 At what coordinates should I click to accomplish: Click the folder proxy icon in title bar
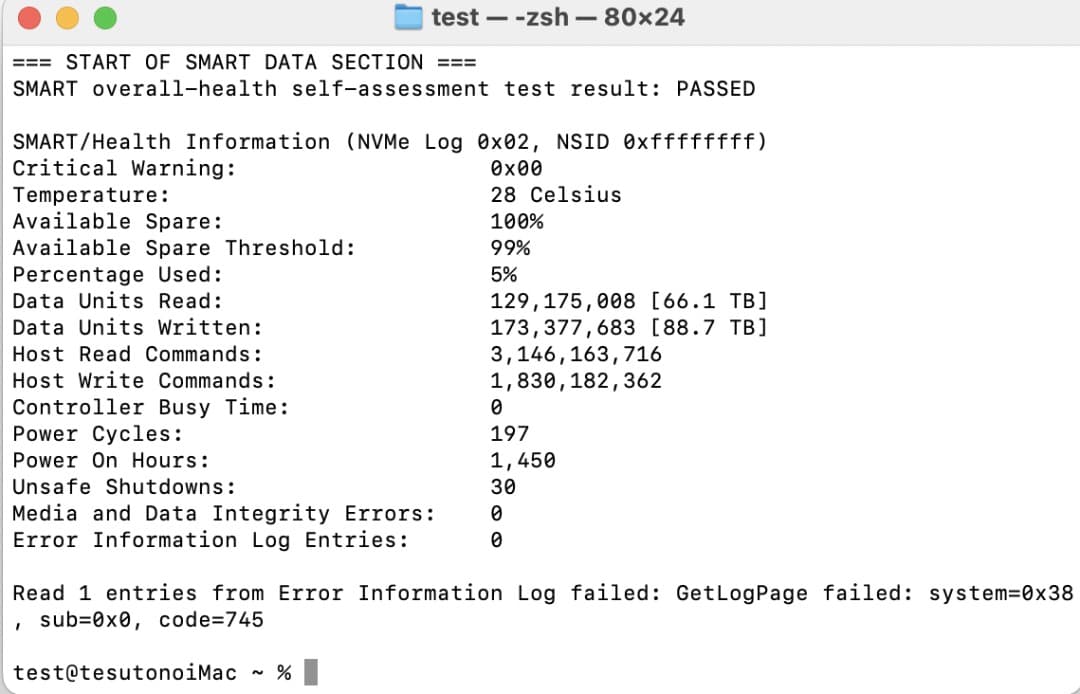coord(408,17)
